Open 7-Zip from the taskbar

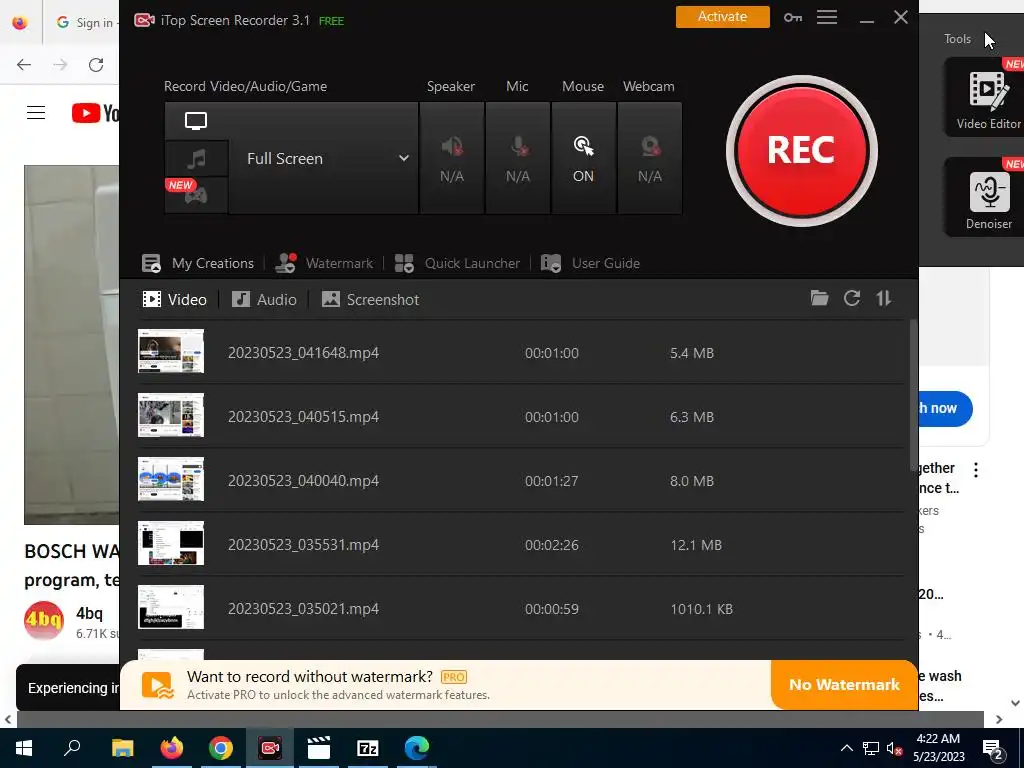tap(368, 748)
